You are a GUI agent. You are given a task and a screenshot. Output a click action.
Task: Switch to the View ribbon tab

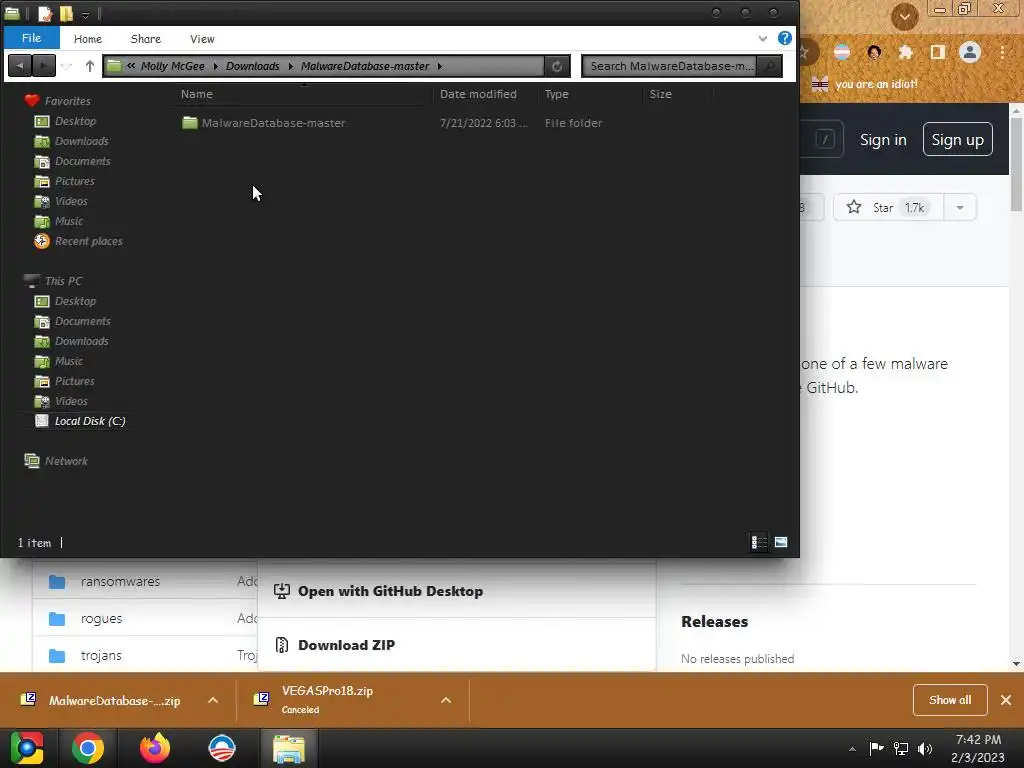click(202, 39)
